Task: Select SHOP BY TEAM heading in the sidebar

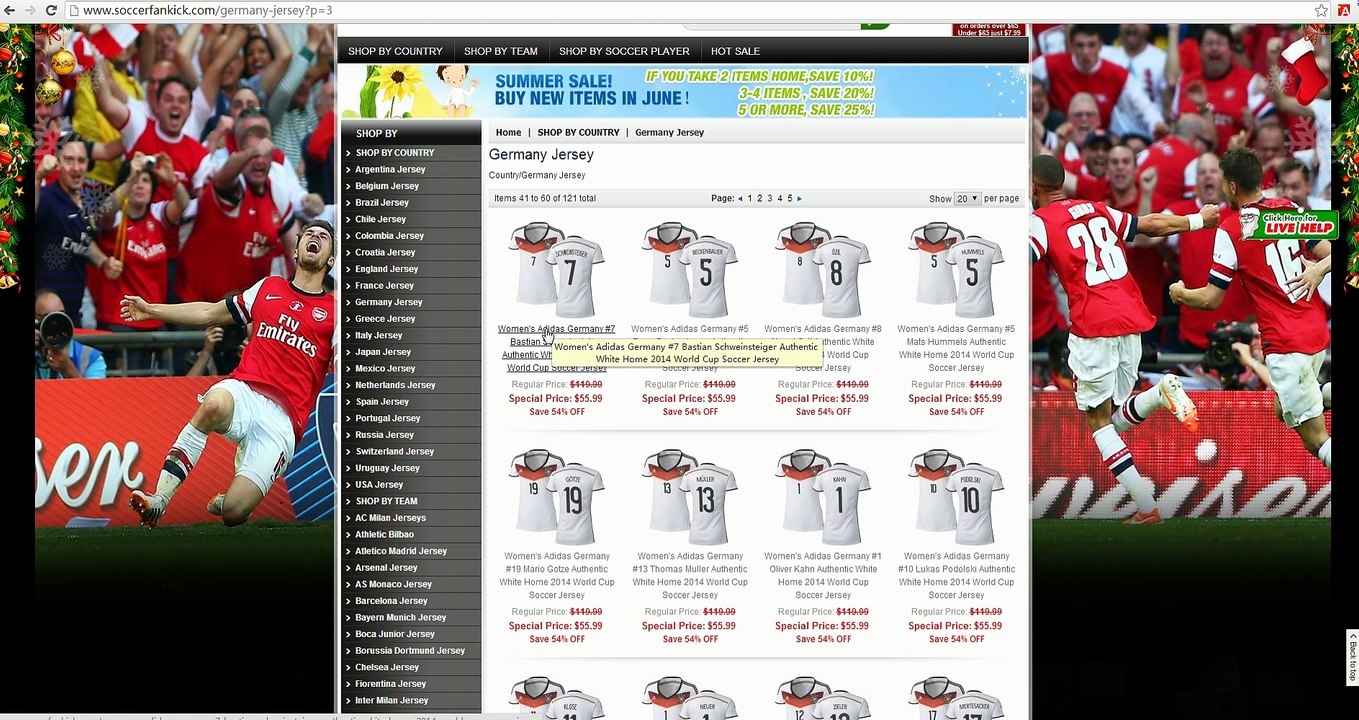Action: [x=387, y=501]
